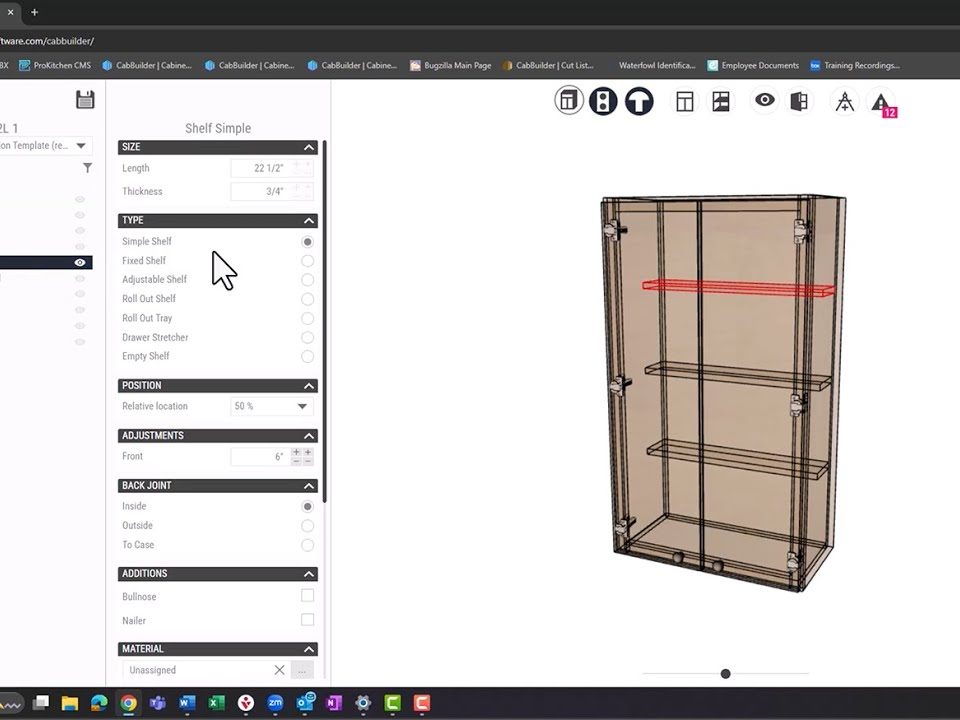The image size is (960, 720).
Task: Click the save floppy disk icon
Action: tap(85, 99)
